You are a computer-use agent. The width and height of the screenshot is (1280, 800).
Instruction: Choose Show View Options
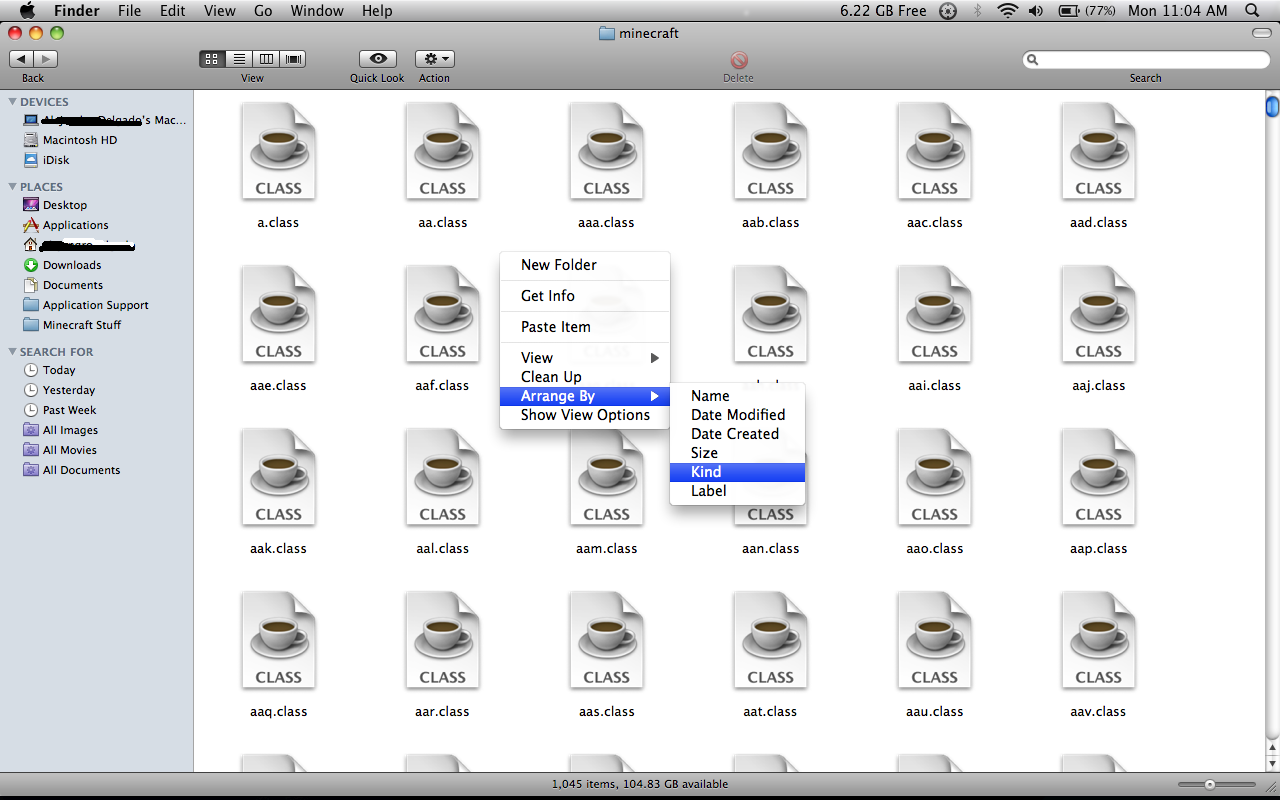click(585, 415)
